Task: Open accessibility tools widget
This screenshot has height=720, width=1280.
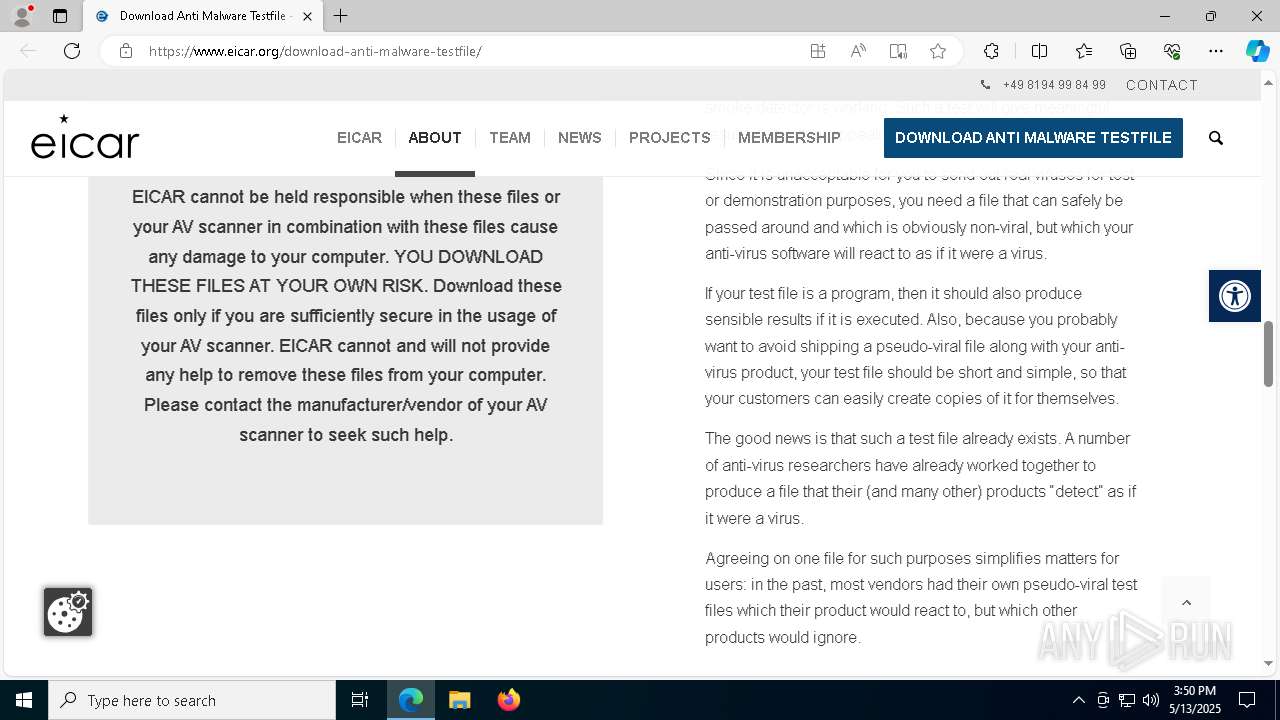Action: (x=1235, y=296)
